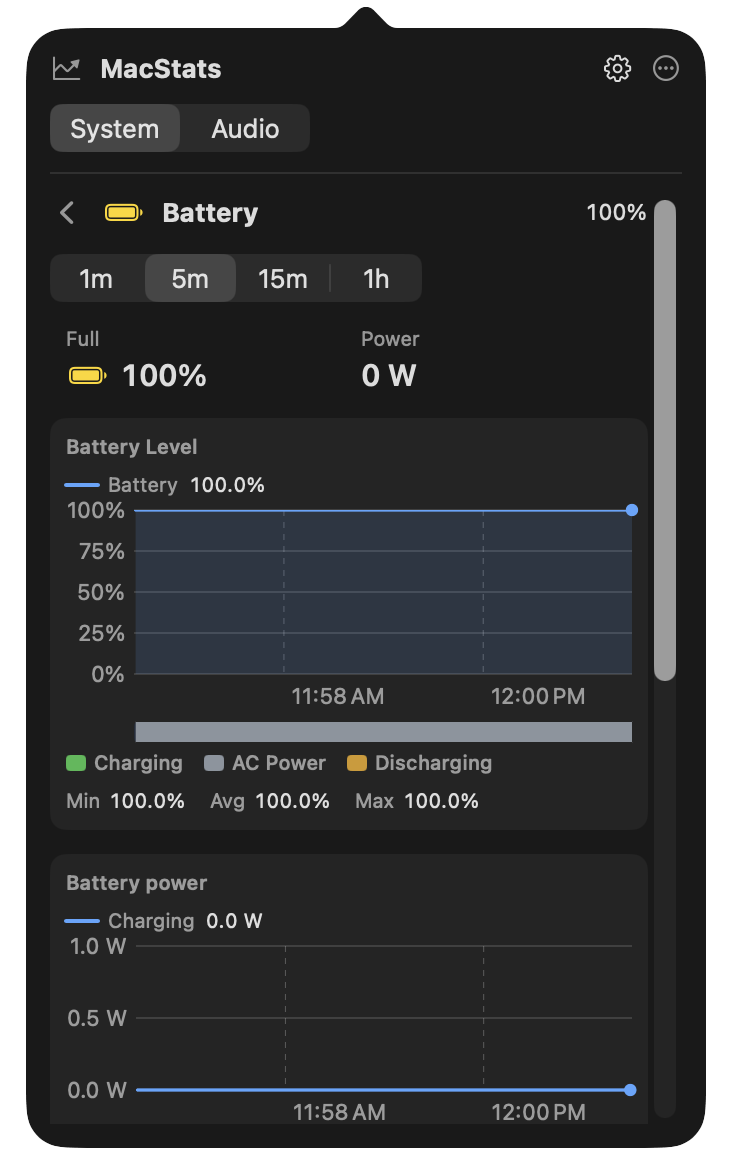This screenshot has width=732, height=1174.
Task: Click the blue Charging legend line
Action: pyautogui.click(x=82, y=921)
